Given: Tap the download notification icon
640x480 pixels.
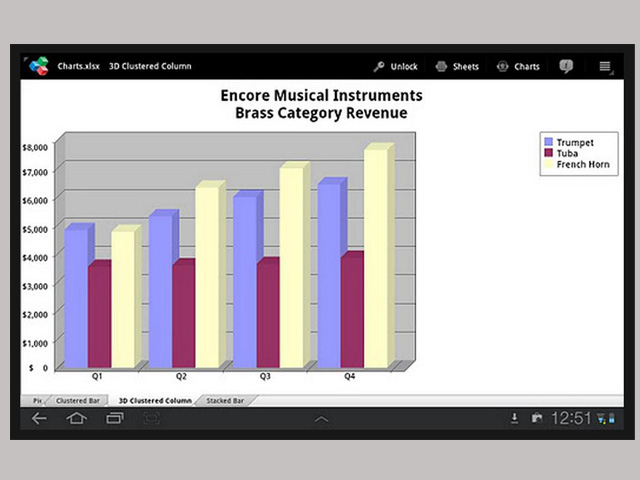Looking at the screenshot, I should [514, 418].
